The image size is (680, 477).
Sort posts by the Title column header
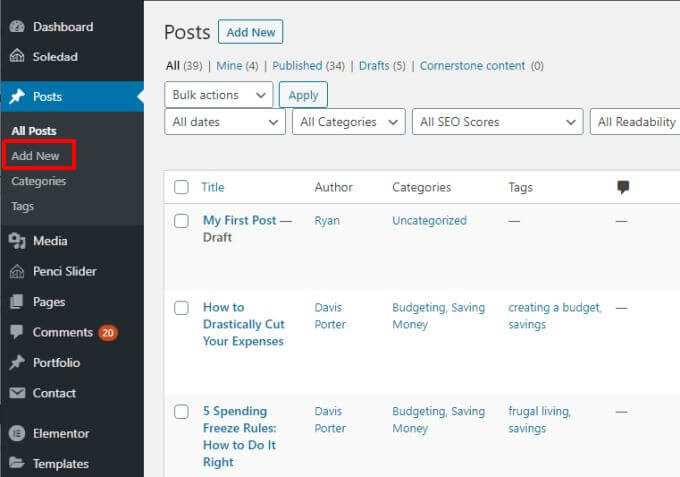[x=212, y=187]
